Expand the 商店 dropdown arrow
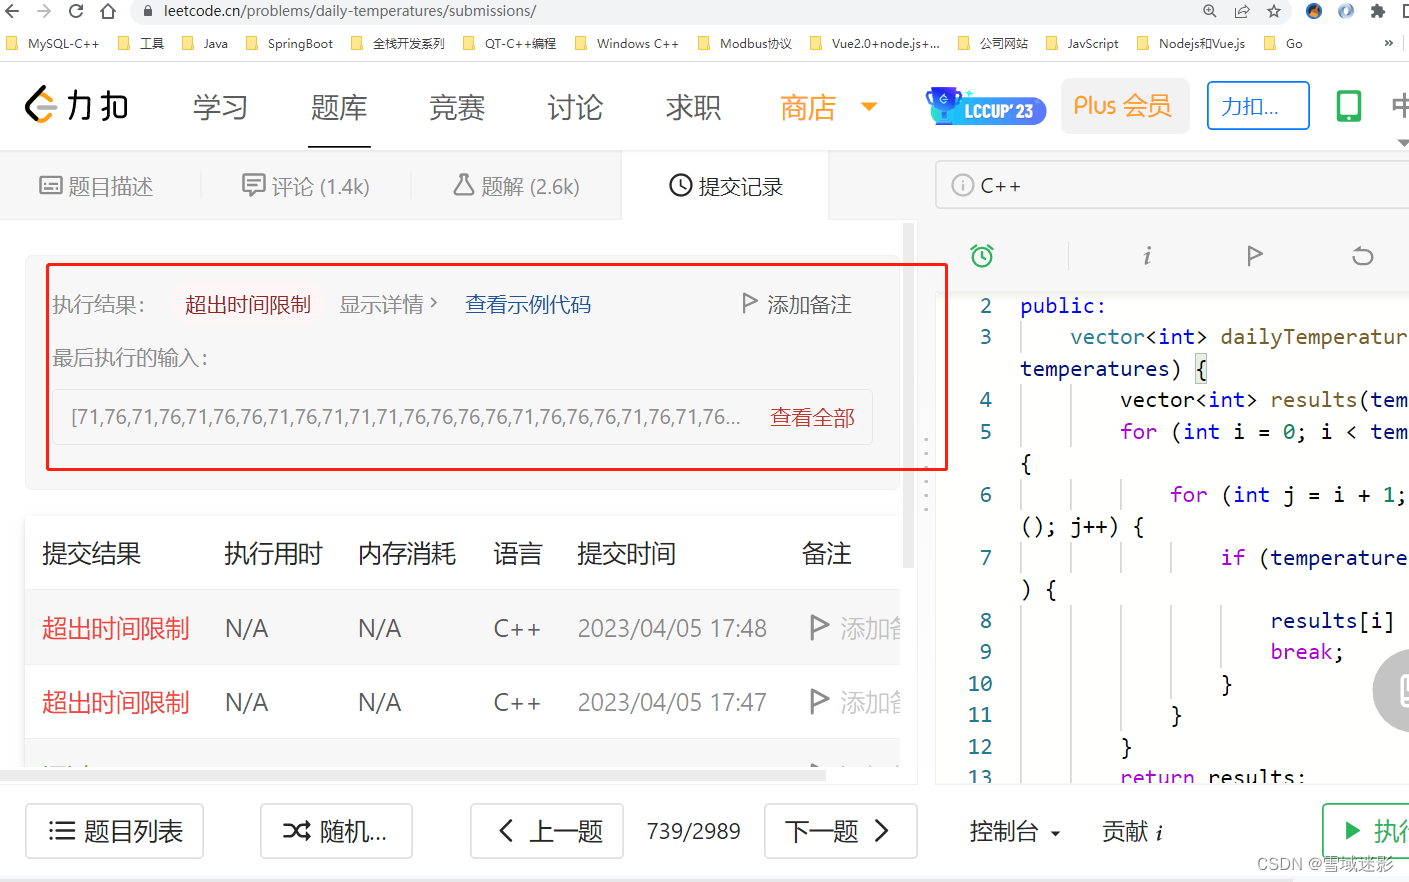This screenshot has height=882, width=1409. 869,107
